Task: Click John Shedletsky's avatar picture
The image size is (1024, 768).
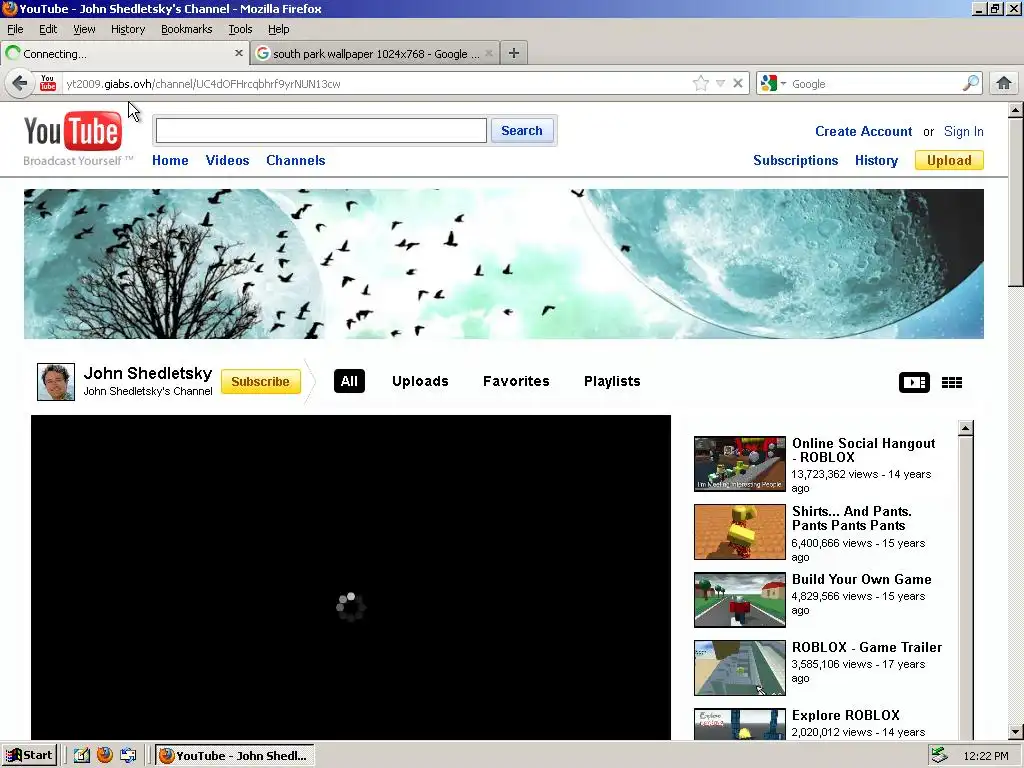Action: coord(56,382)
